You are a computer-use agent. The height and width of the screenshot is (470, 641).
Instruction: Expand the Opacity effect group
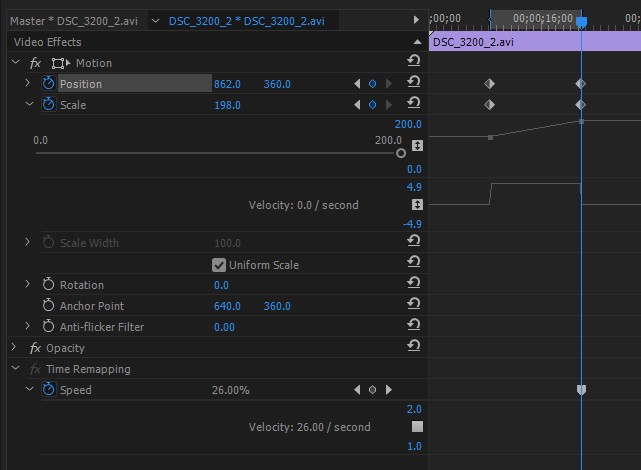[13, 347]
